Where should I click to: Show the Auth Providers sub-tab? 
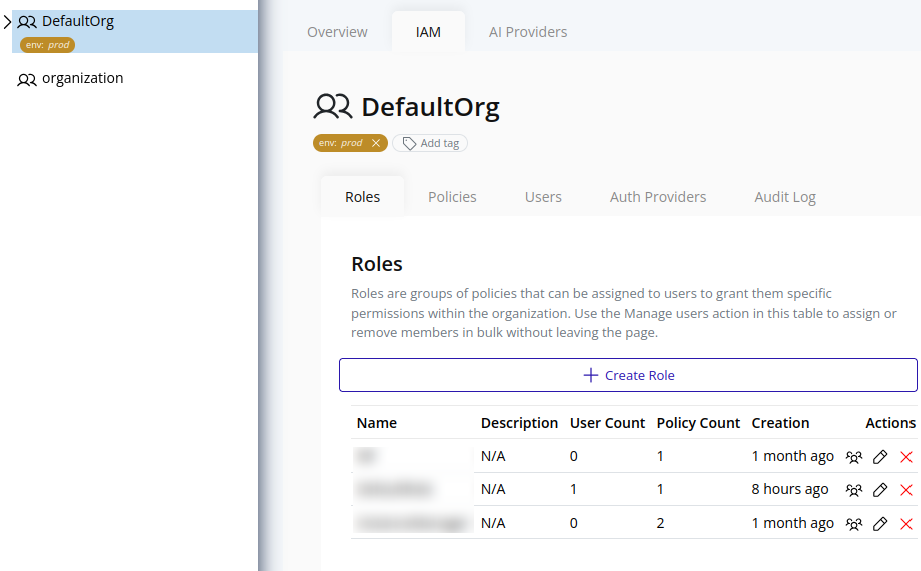click(658, 197)
